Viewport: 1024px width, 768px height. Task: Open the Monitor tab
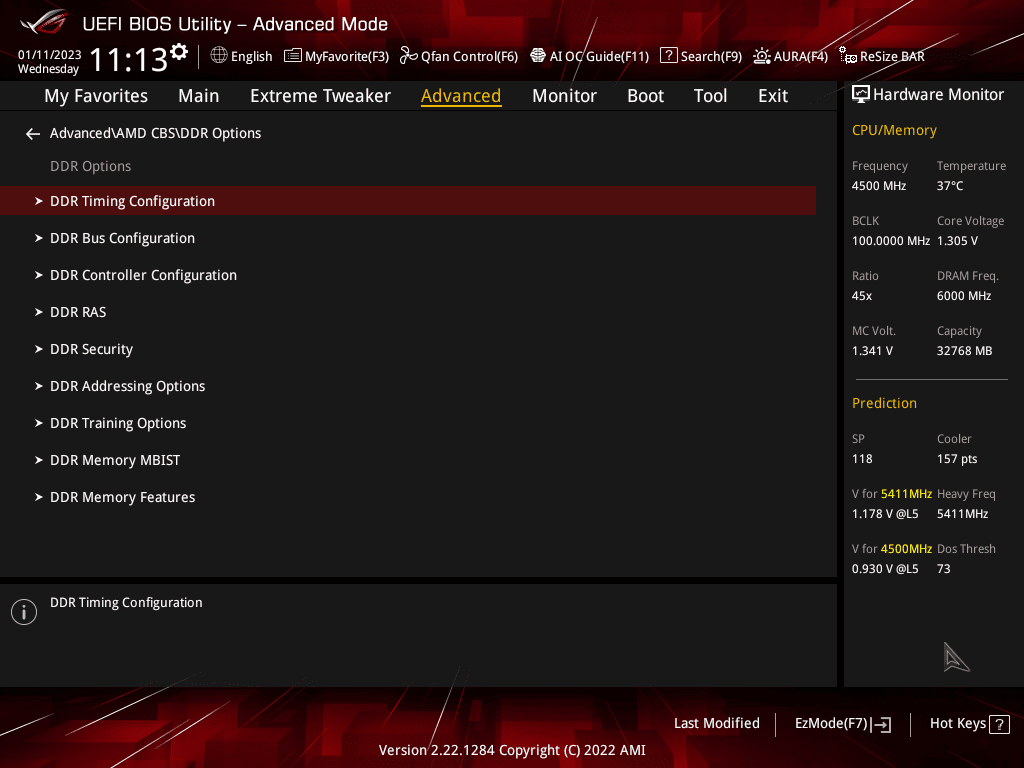(x=564, y=96)
